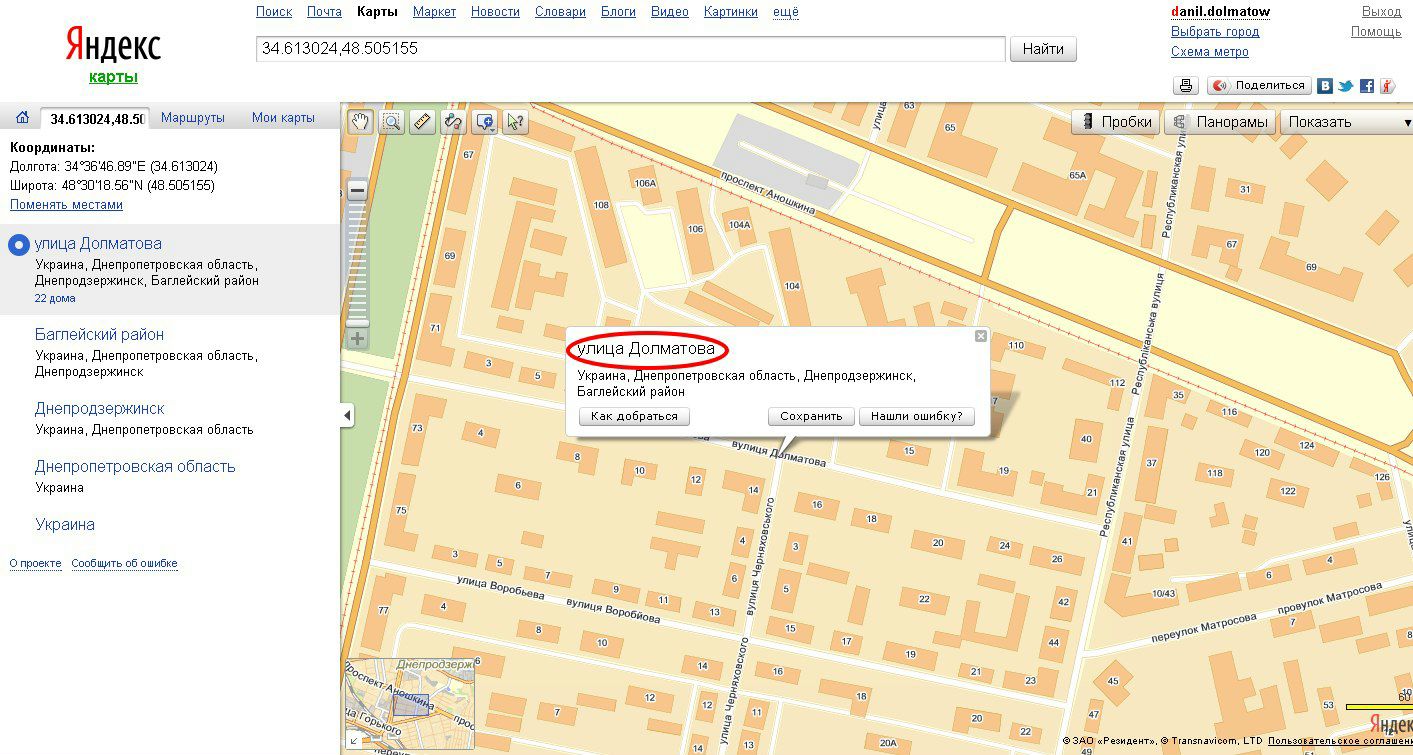Select the arrow question info tool

pyautogui.click(x=515, y=122)
